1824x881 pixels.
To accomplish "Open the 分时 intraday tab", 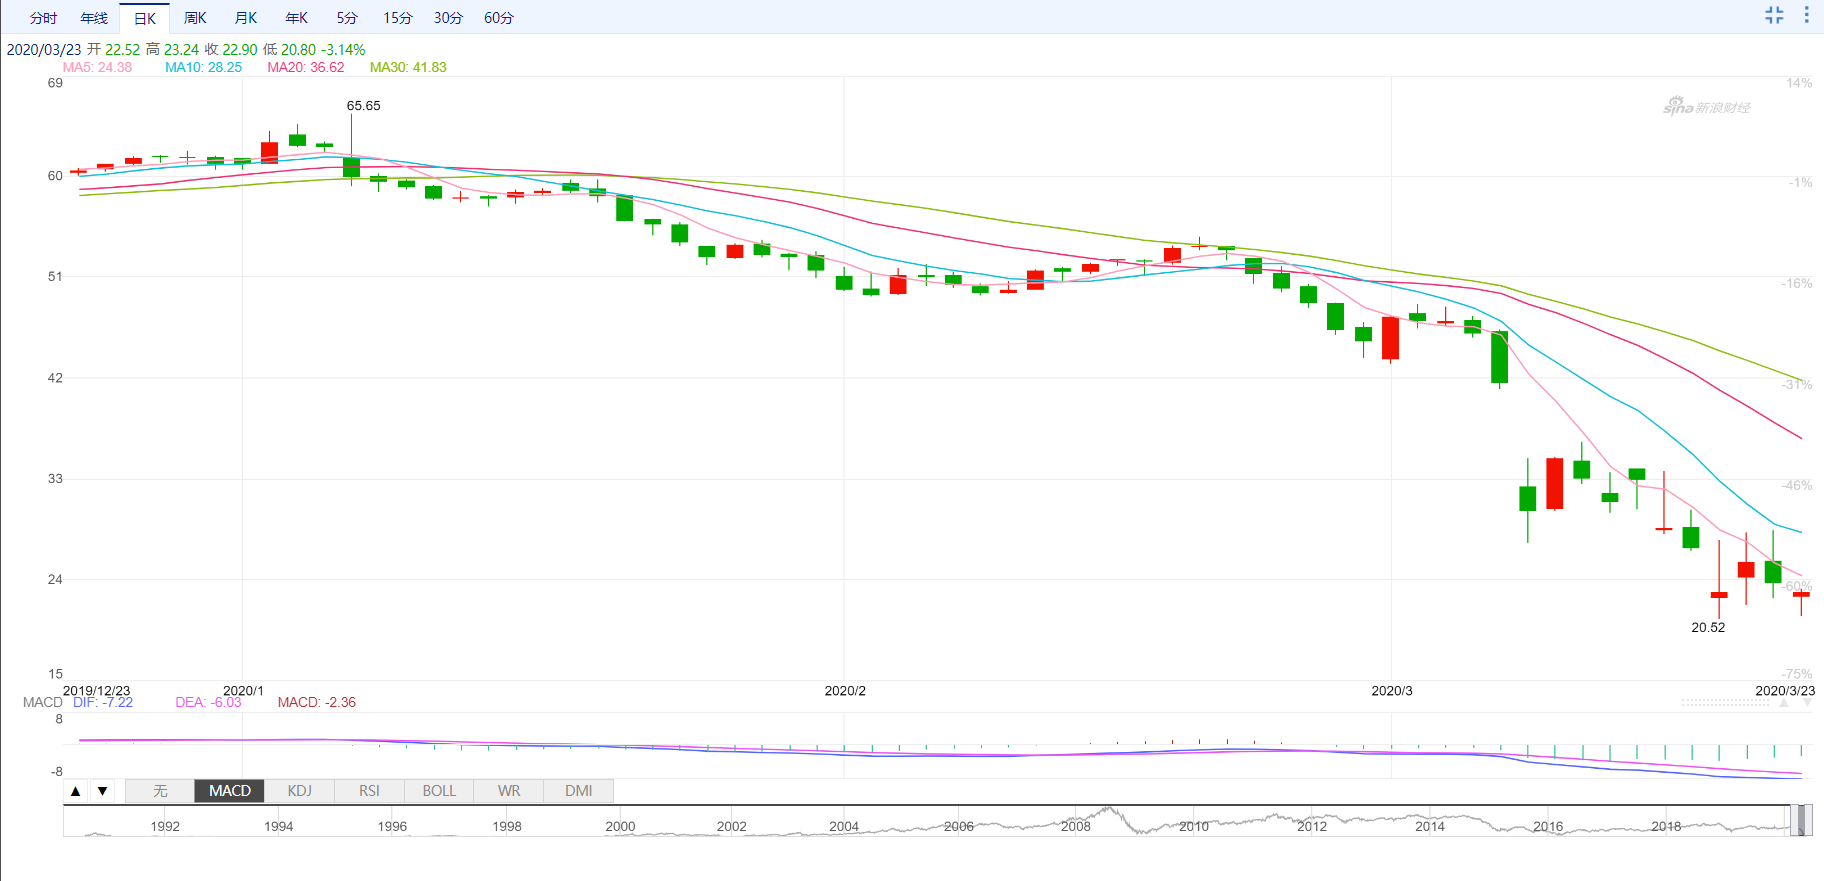I will (x=43, y=18).
